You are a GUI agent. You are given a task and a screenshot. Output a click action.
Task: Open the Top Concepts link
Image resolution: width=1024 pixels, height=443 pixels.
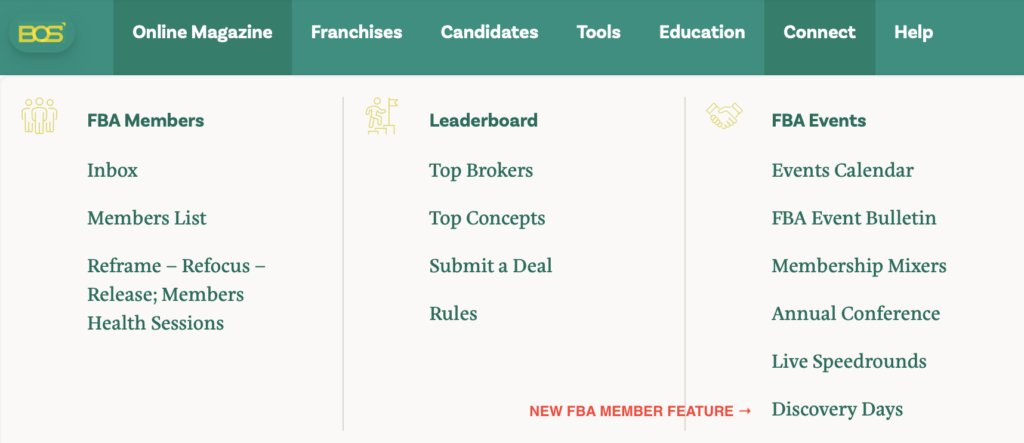tap(487, 218)
